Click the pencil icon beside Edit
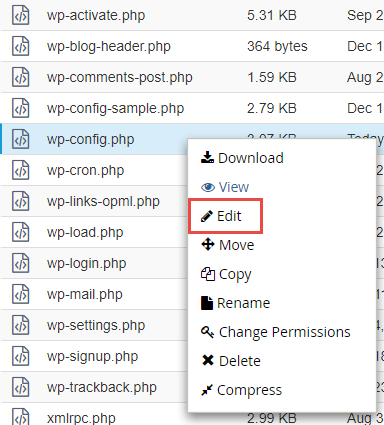Image resolution: width=384 pixels, height=425 pixels. click(207, 216)
